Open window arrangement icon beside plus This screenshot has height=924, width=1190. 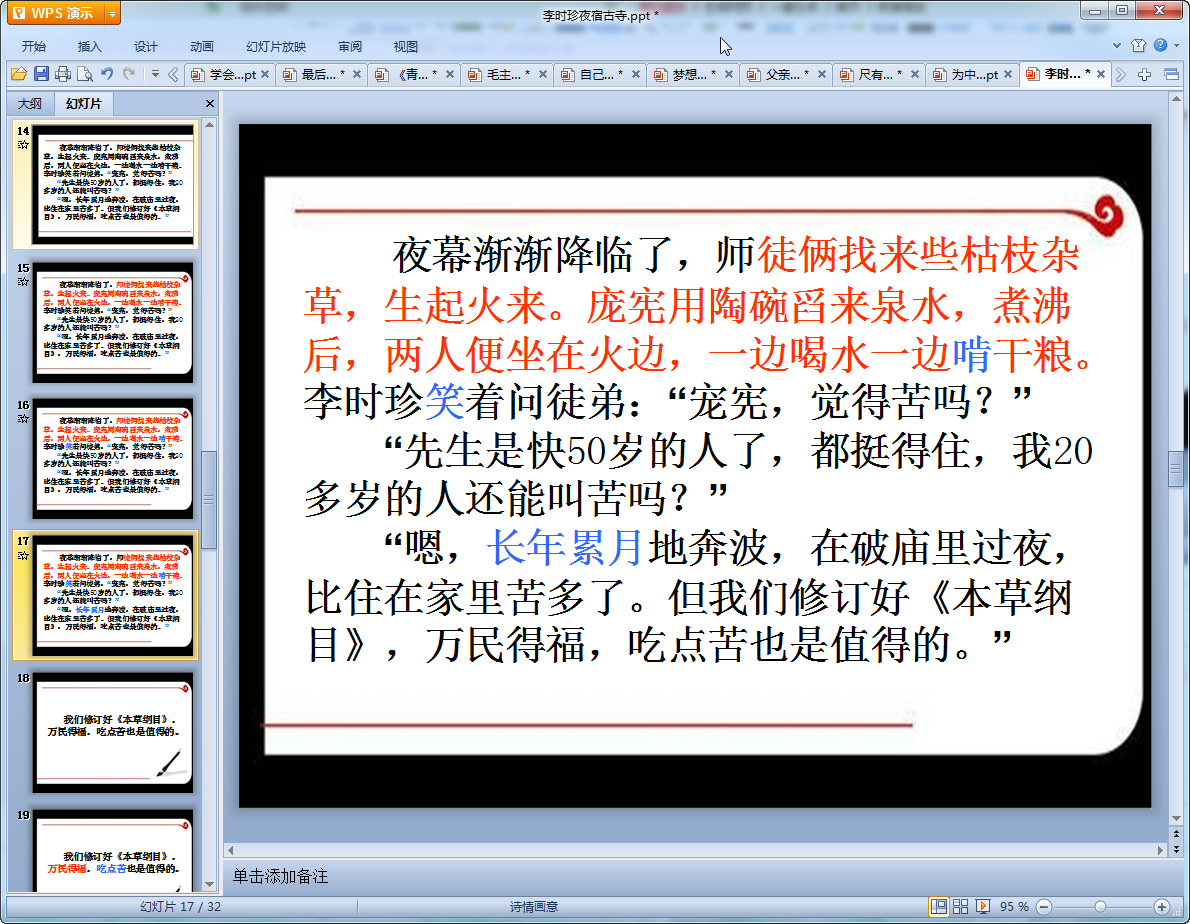(x=1171, y=74)
